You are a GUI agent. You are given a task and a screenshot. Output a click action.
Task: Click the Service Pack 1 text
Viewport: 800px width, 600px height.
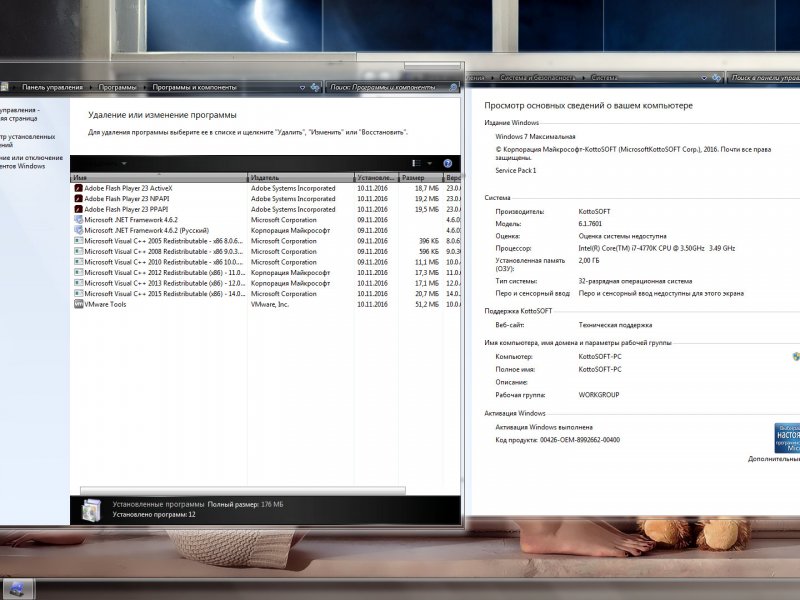(x=516, y=170)
